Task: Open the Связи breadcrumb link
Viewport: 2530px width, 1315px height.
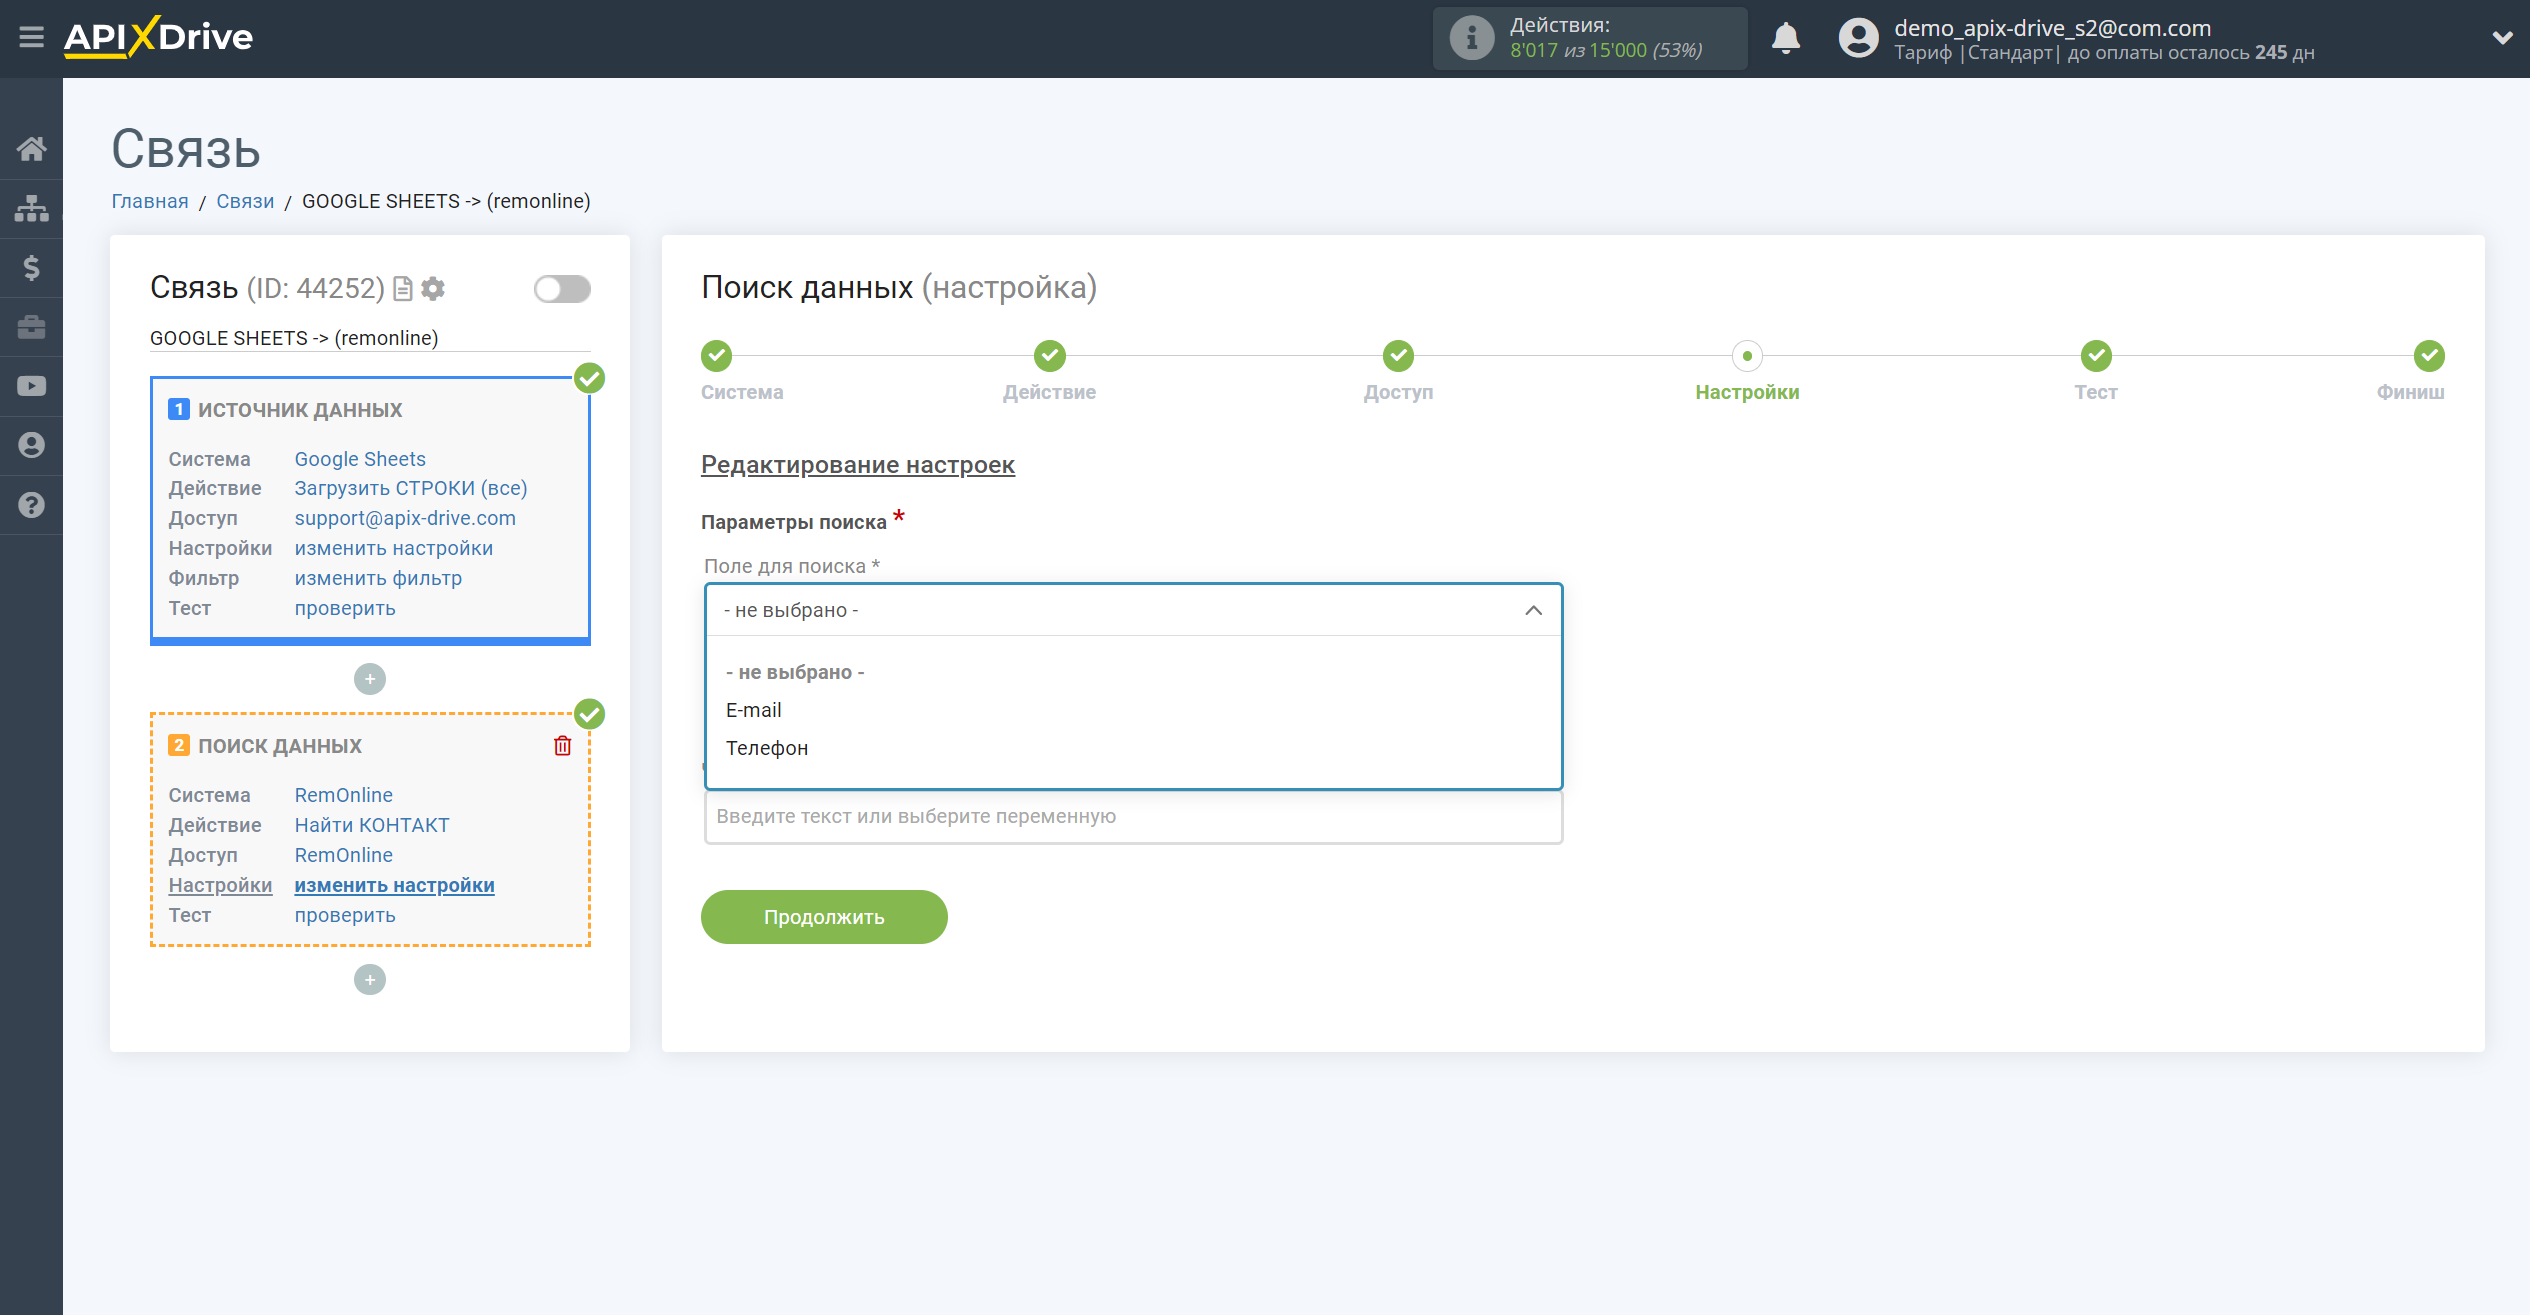Action: click(245, 201)
